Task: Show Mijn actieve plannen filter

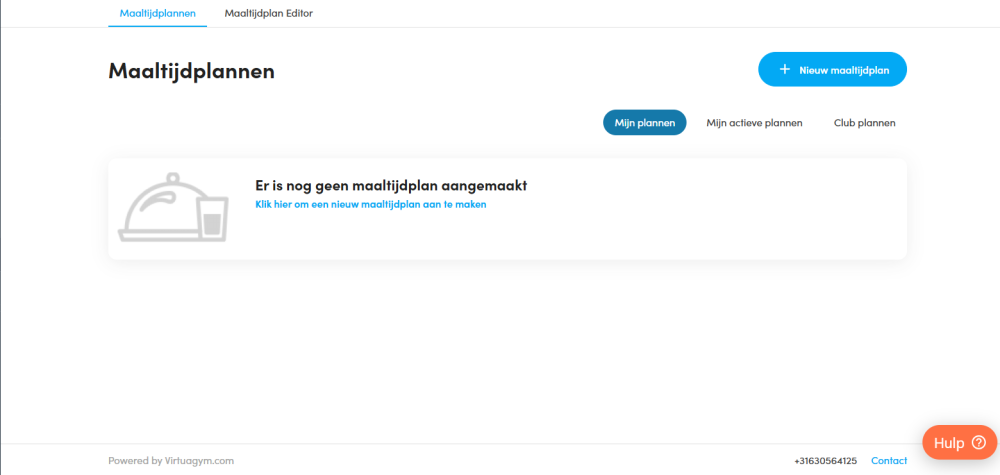Action: (x=754, y=122)
